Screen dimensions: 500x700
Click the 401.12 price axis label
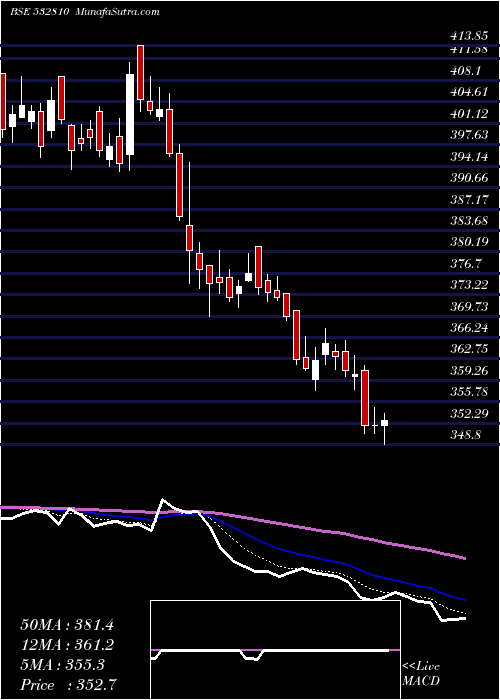469,114
